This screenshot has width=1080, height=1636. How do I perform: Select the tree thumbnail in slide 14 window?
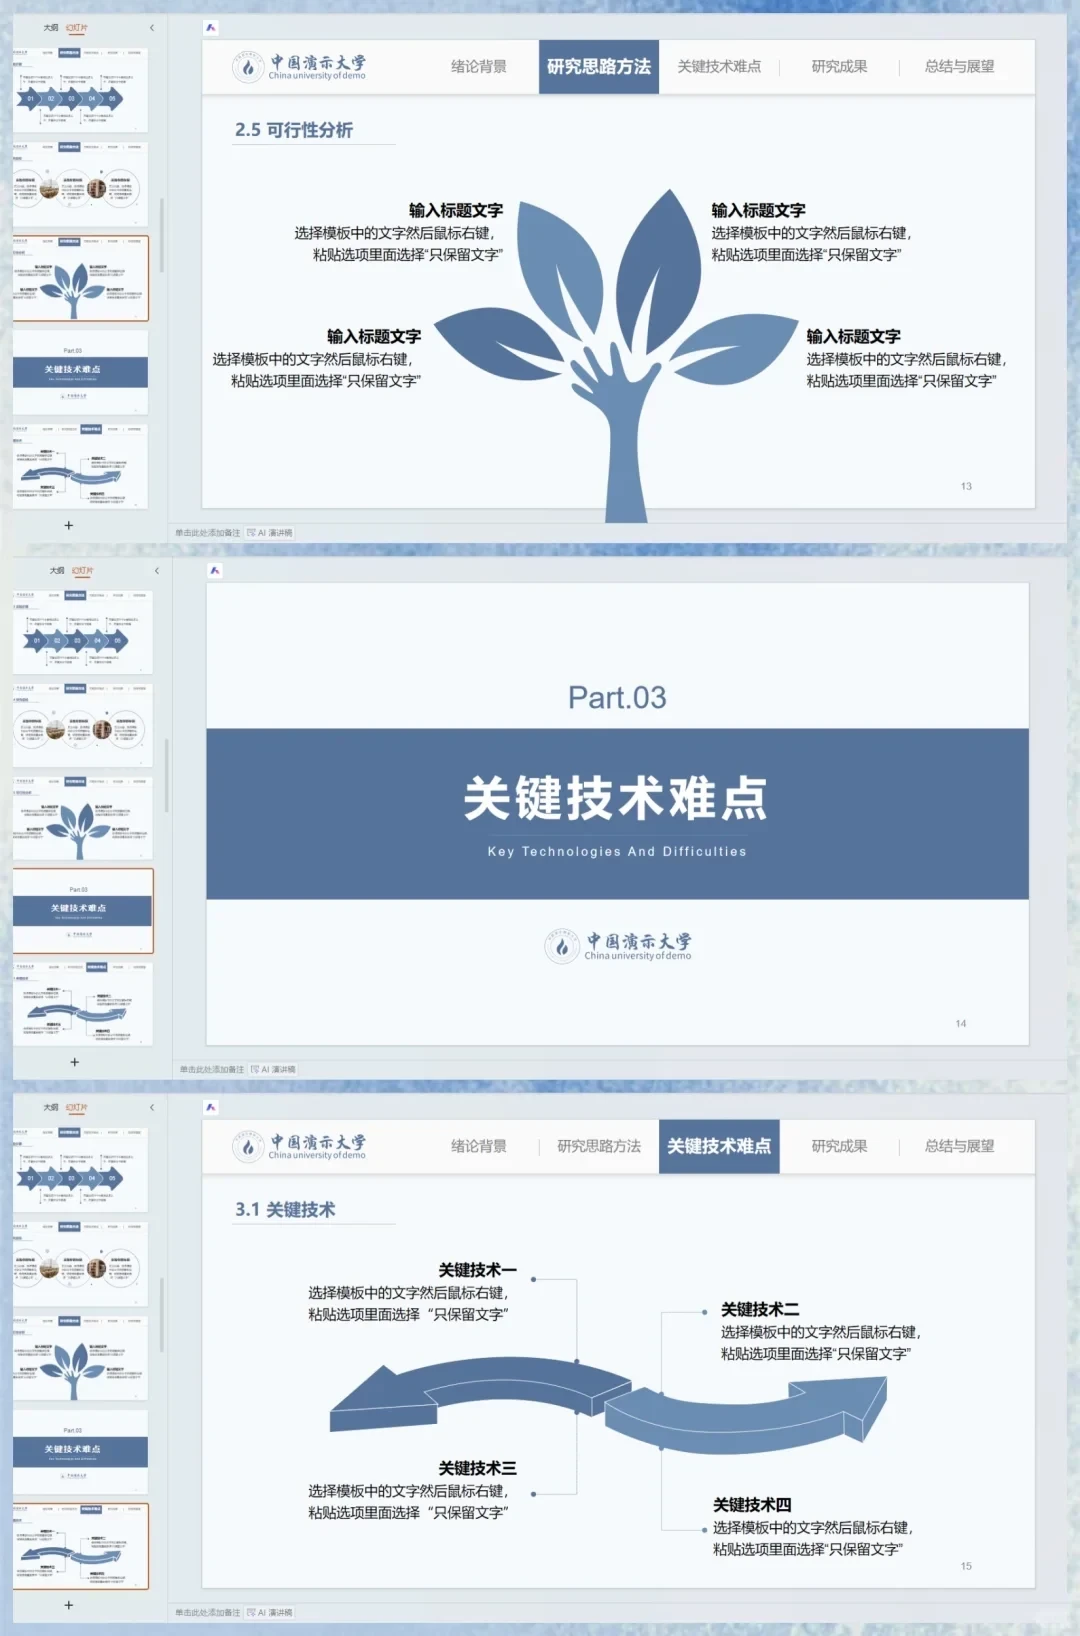(x=83, y=817)
